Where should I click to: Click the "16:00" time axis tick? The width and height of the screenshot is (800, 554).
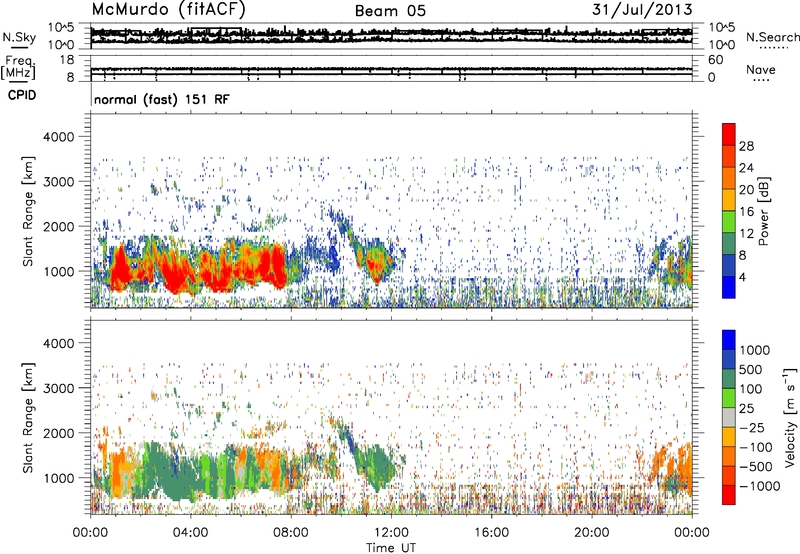(491, 533)
